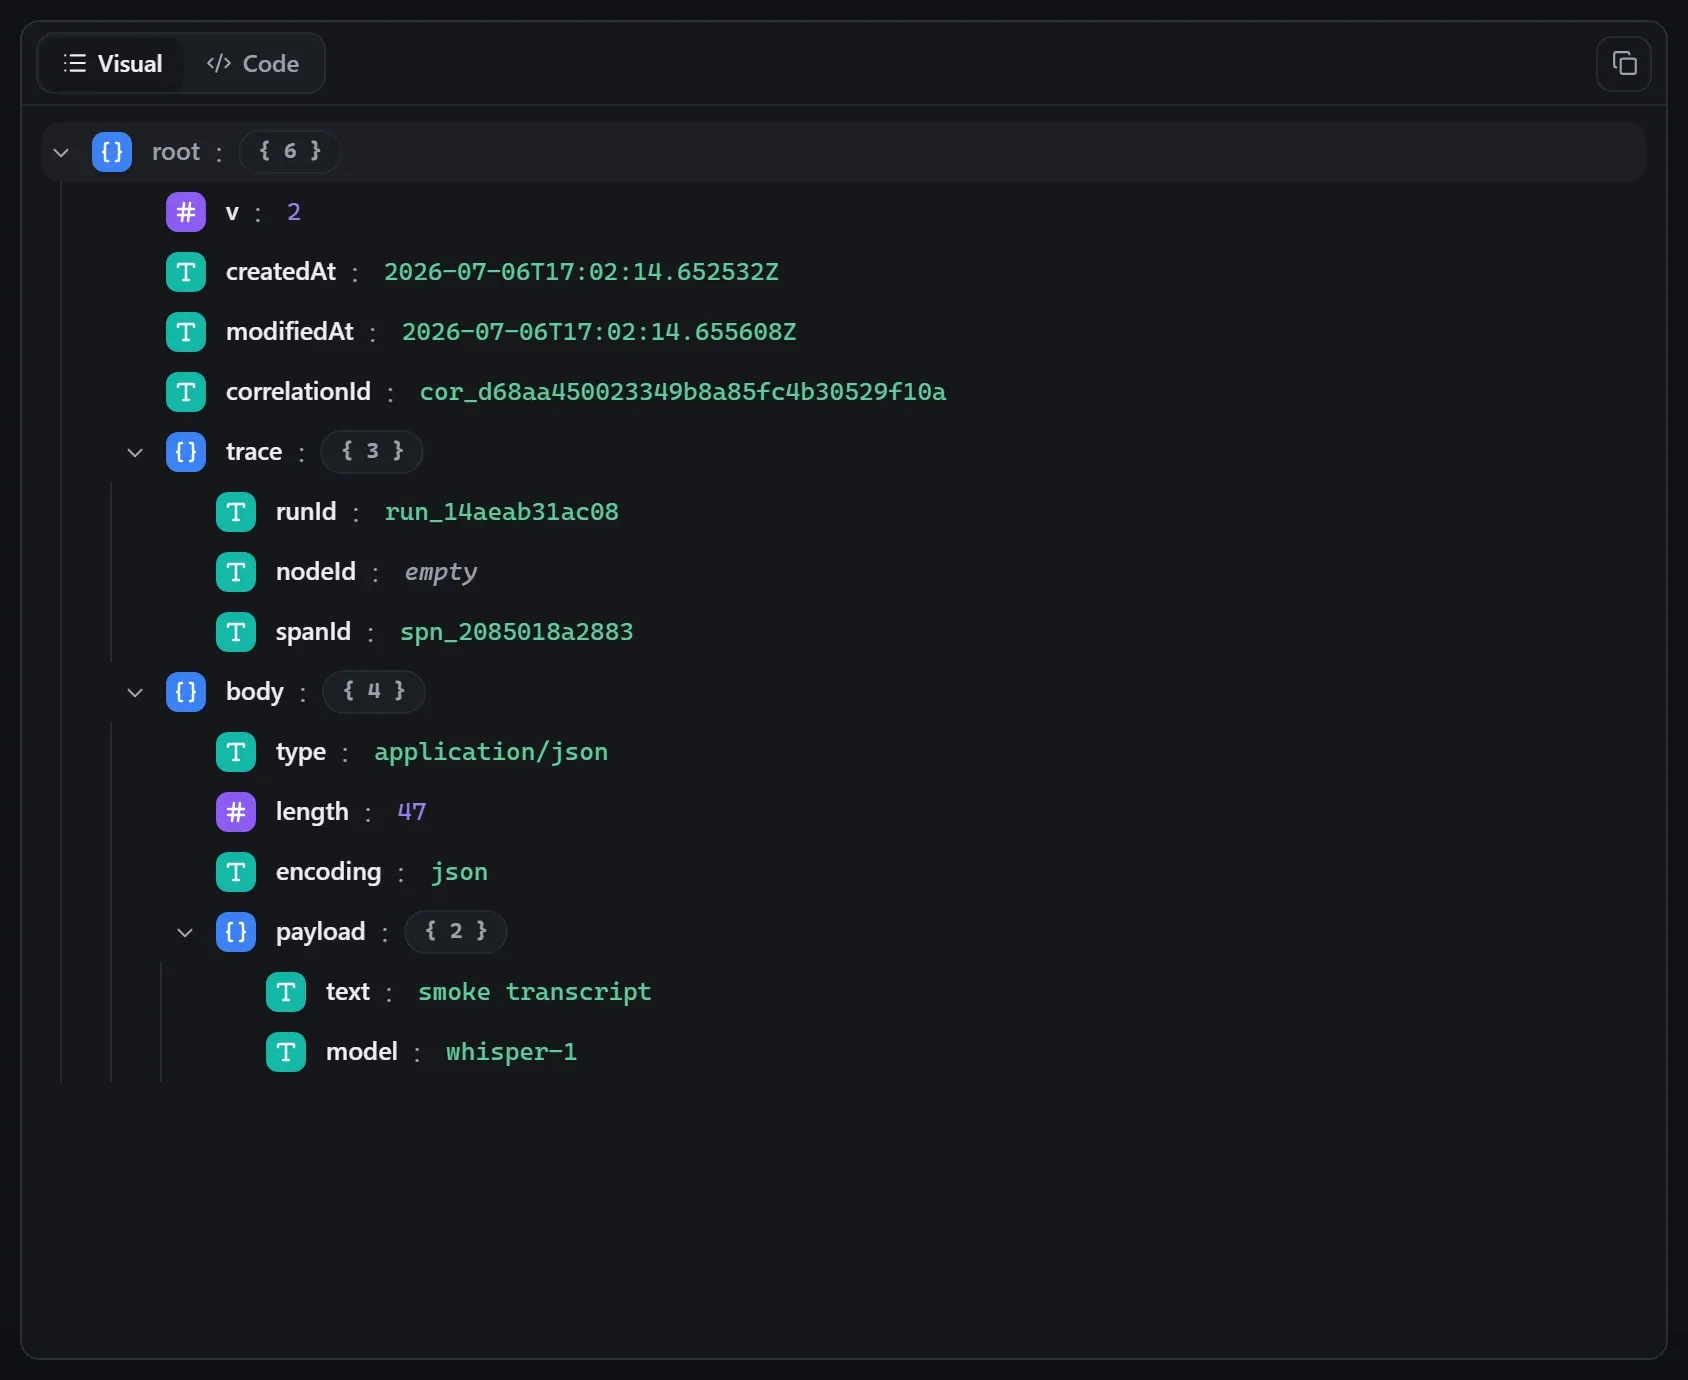Select the spanId value spn_2085018a2883
Screen dimensions: 1688x1380
517,632
